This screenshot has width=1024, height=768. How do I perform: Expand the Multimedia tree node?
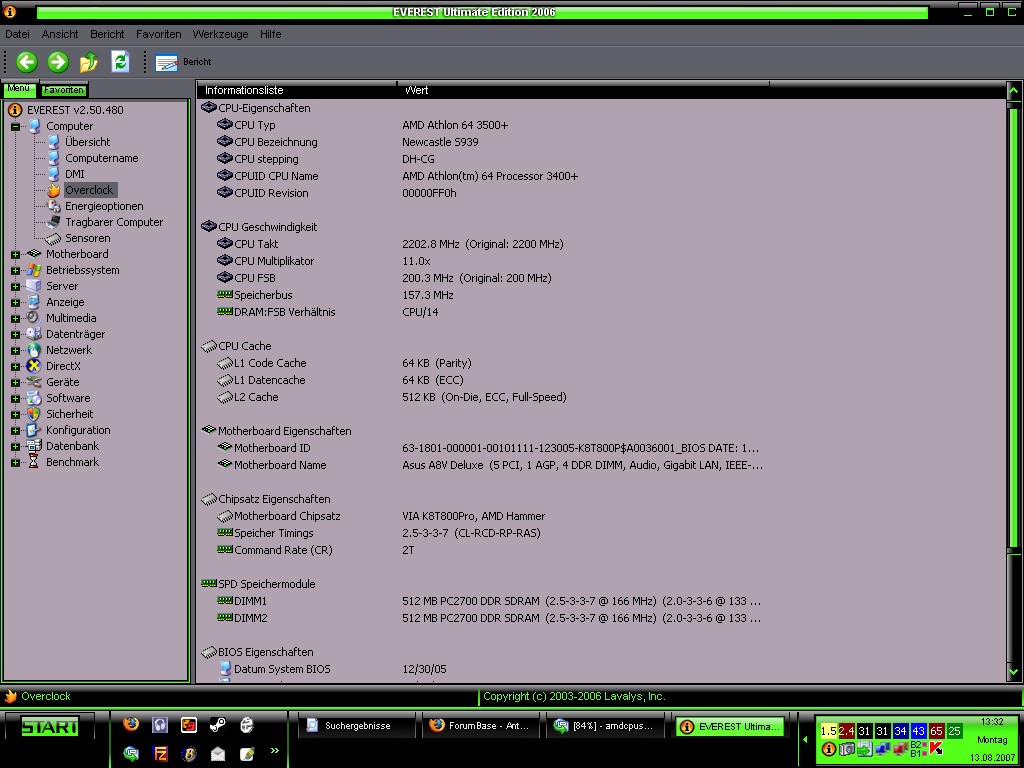tap(15, 318)
